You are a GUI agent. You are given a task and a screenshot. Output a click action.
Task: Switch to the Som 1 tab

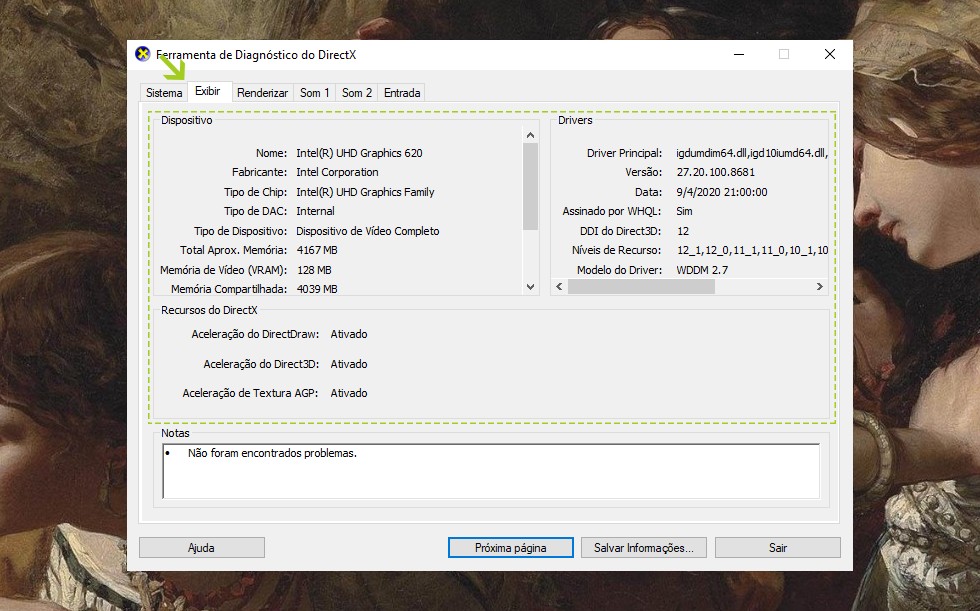click(x=314, y=93)
